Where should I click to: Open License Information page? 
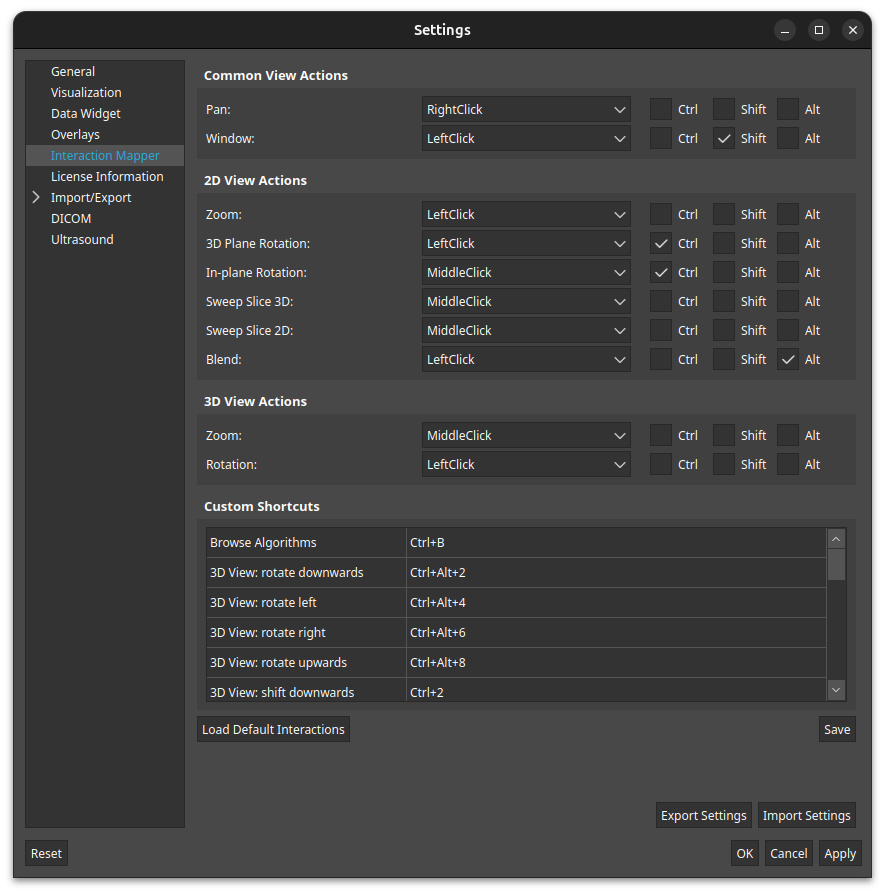click(x=105, y=177)
